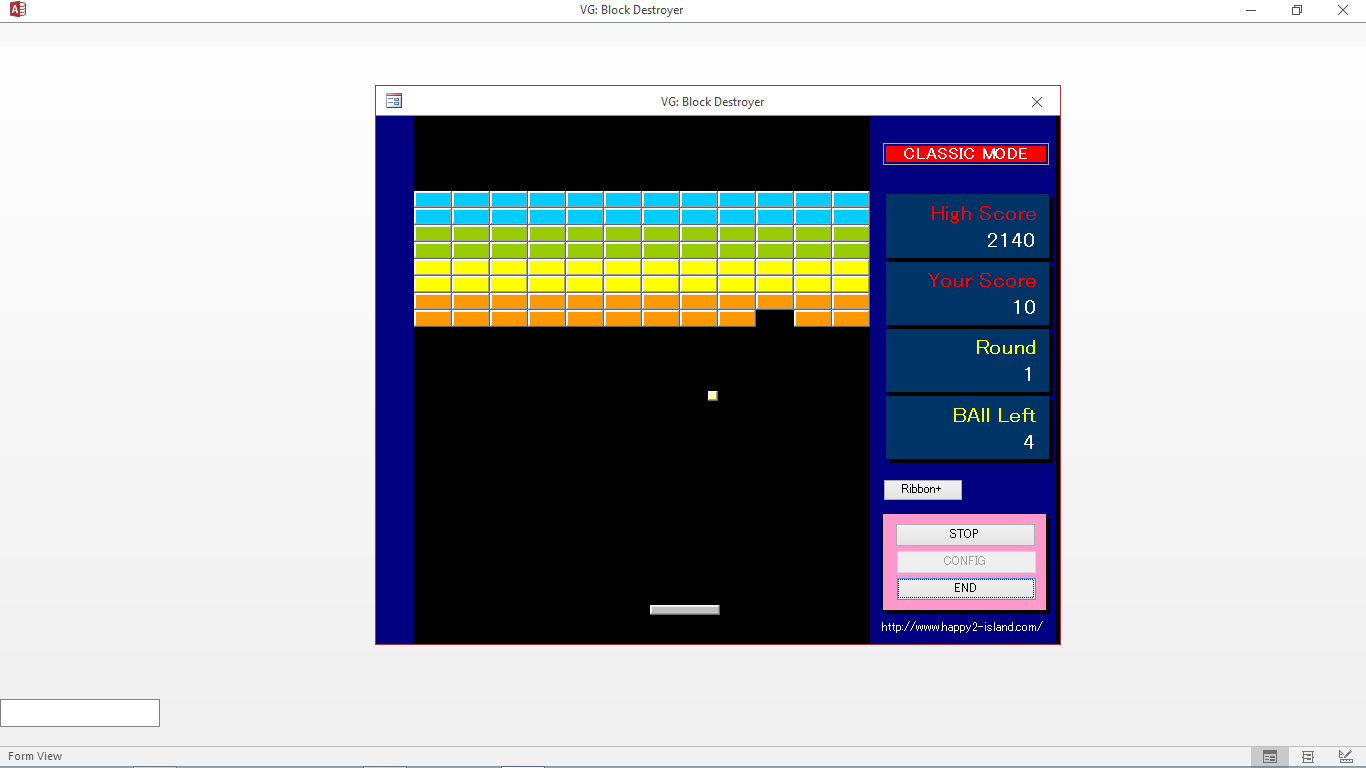Open the happy2-island.com link

click(x=962, y=627)
